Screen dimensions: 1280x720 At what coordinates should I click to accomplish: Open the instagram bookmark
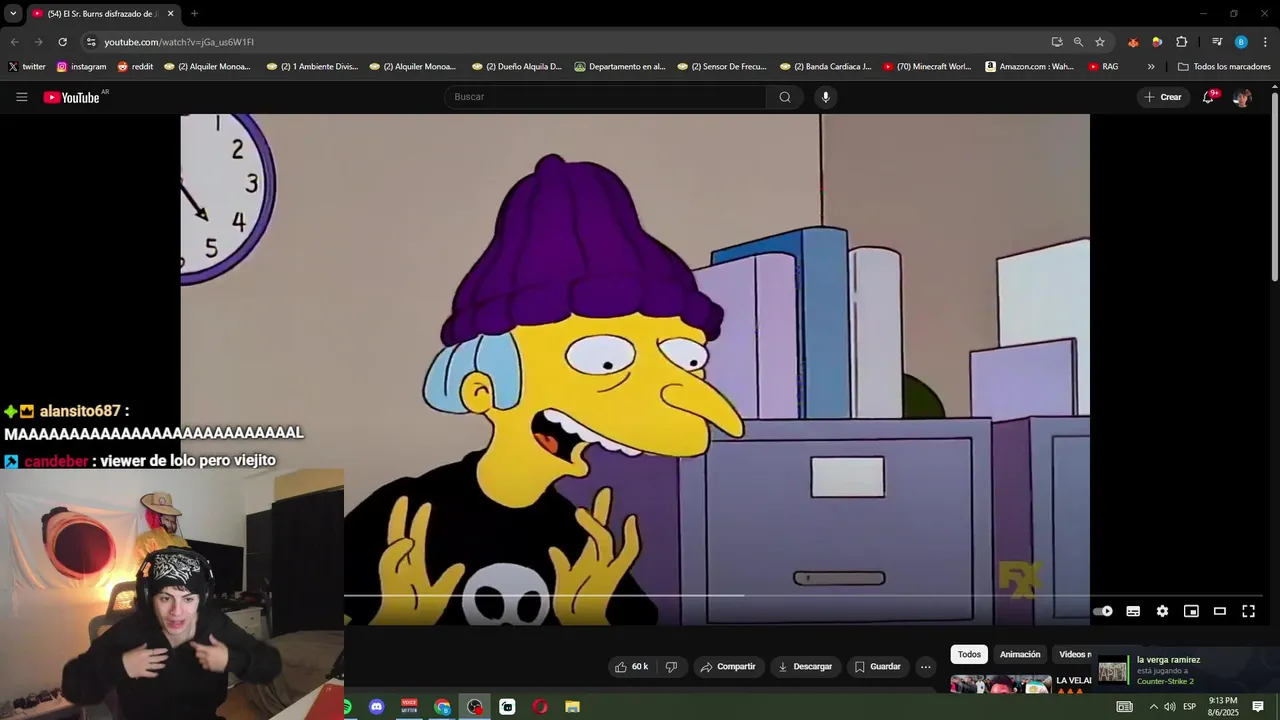click(x=82, y=67)
